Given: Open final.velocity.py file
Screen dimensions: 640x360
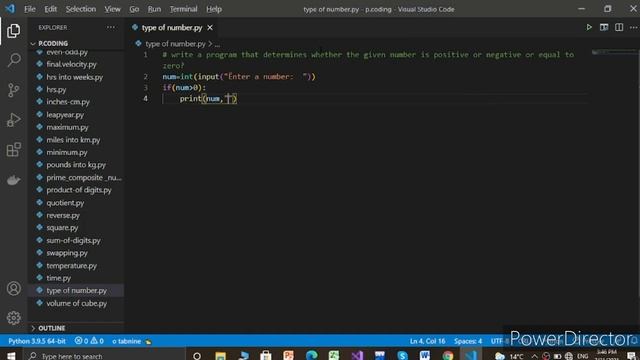Looking at the screenshot, I should pos(71,64).
